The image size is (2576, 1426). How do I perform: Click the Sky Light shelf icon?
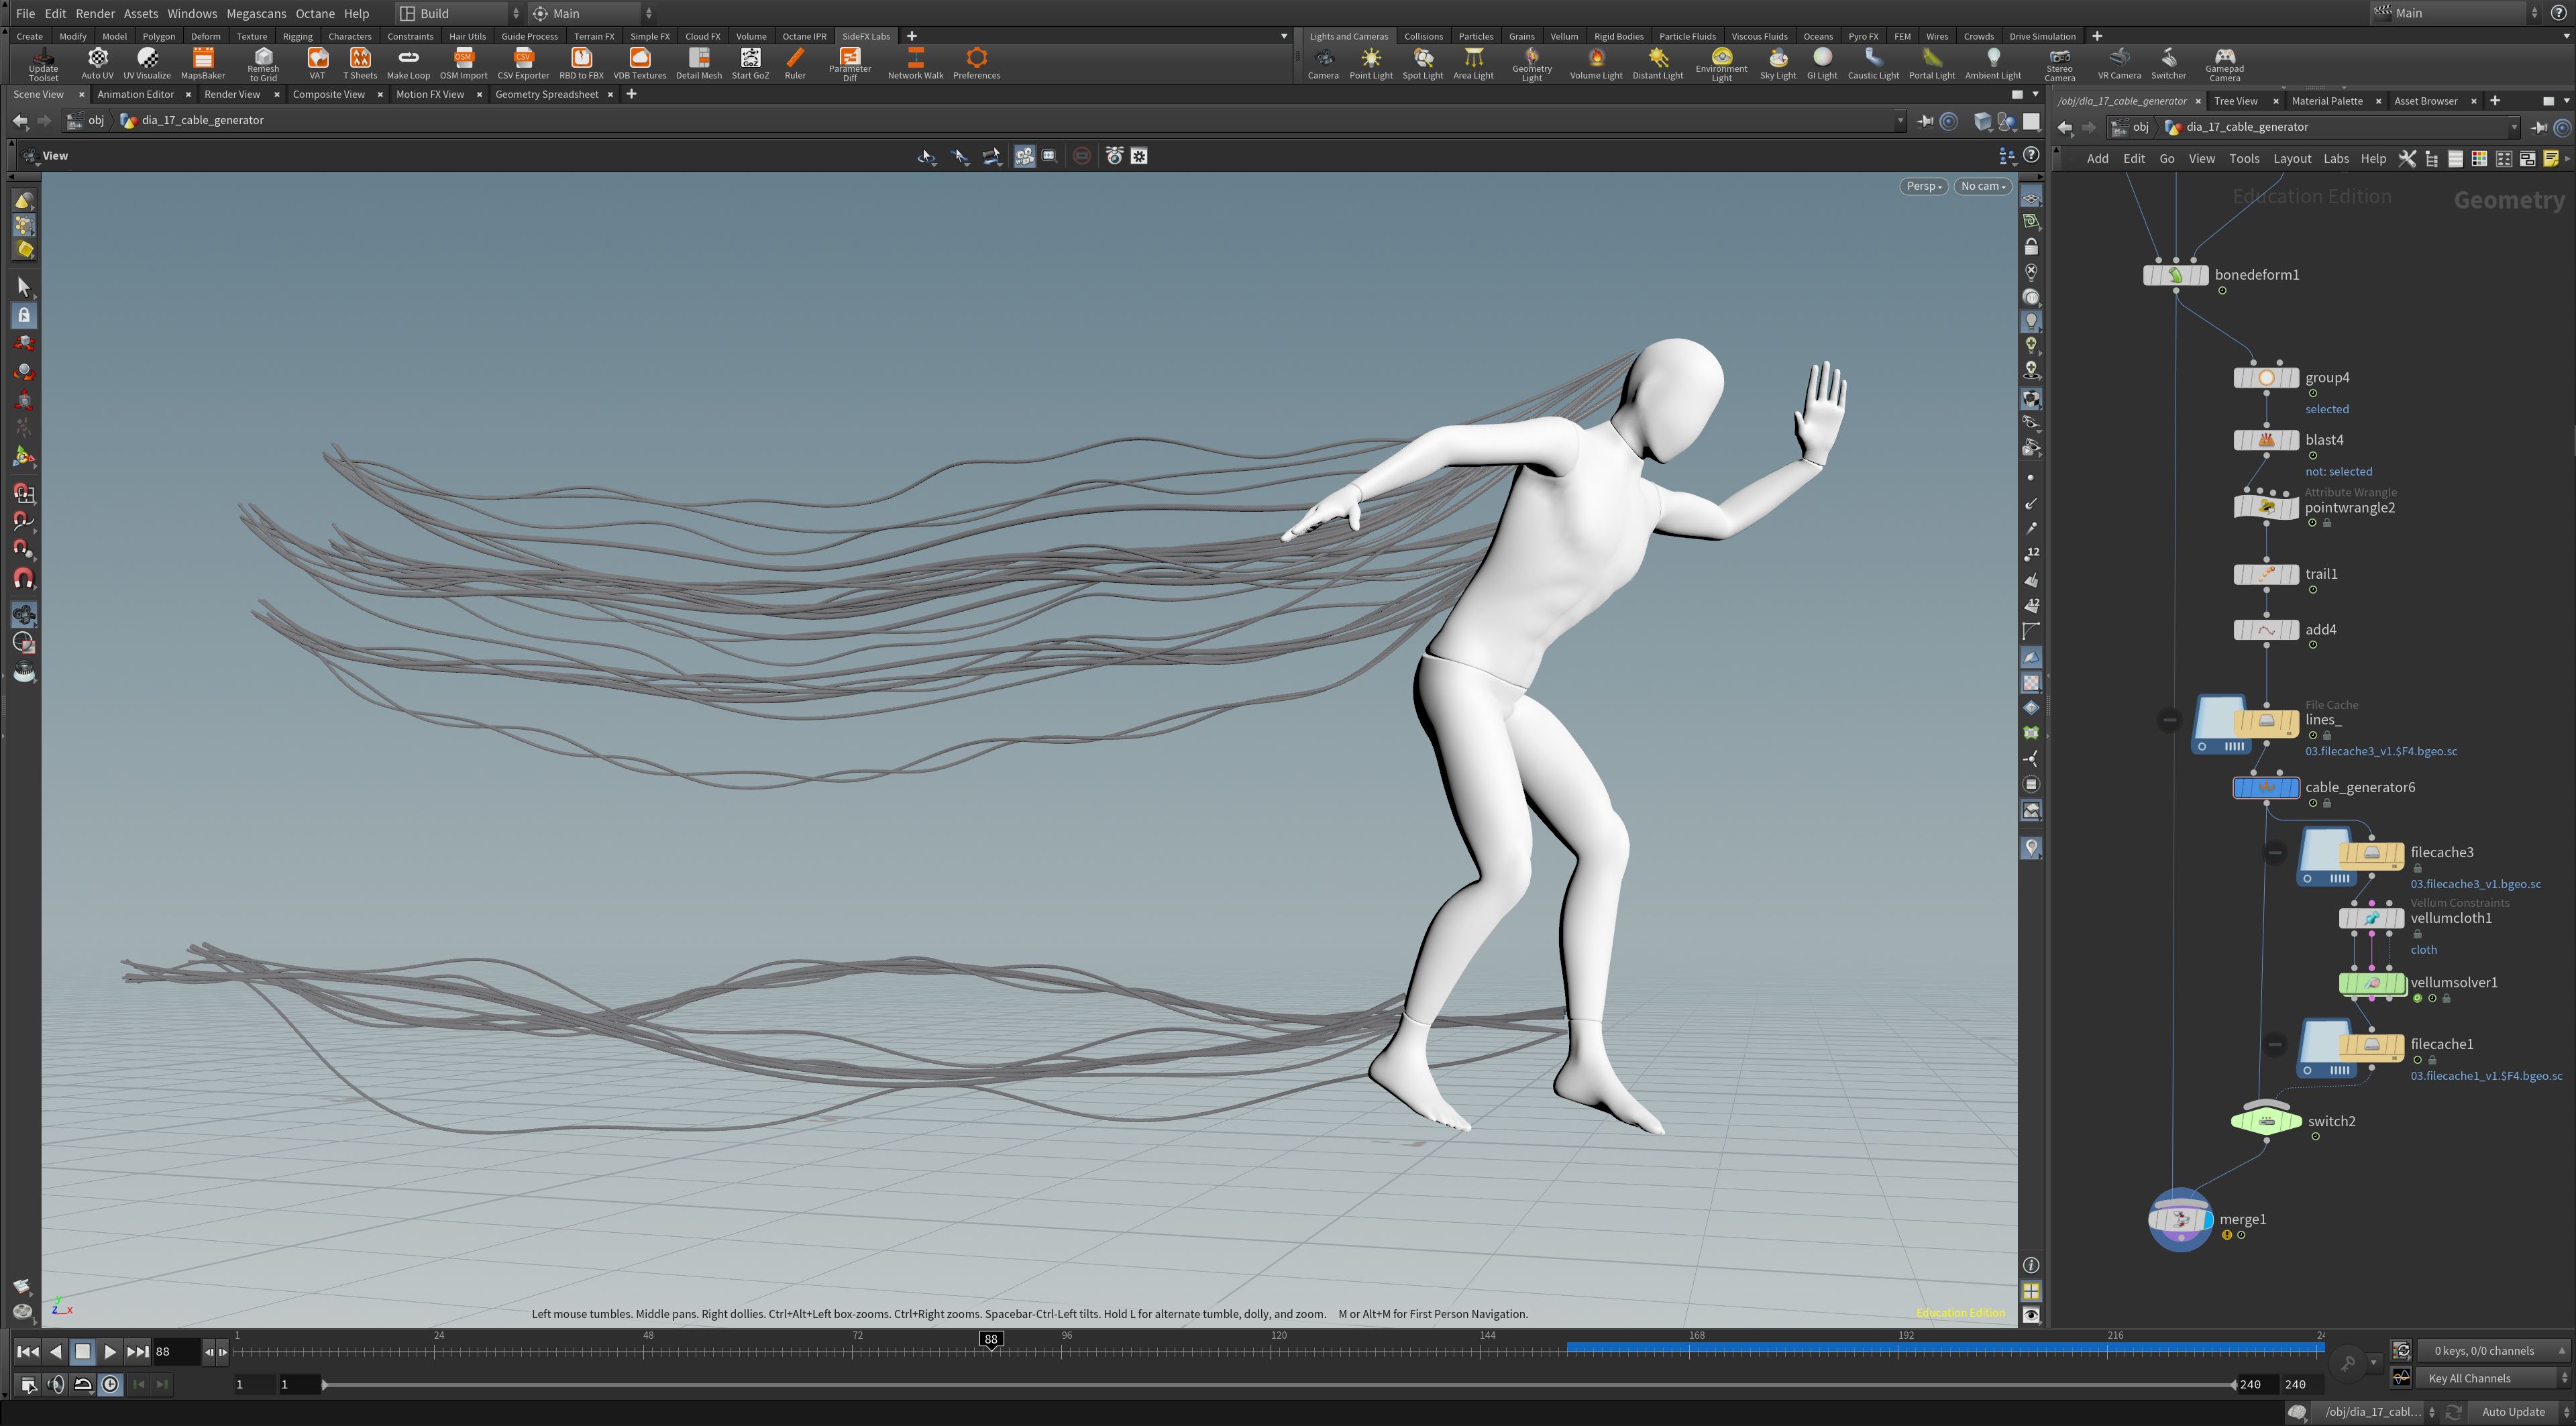[1778, 63]
